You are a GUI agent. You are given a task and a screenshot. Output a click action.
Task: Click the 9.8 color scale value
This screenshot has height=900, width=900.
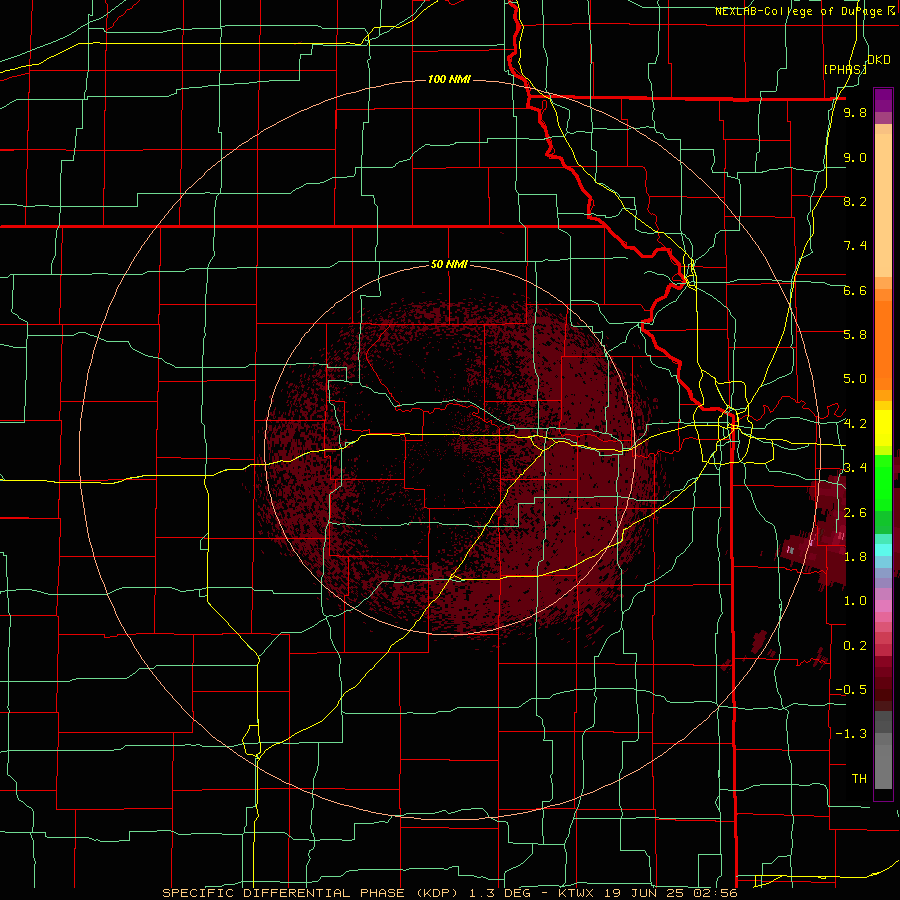[855, 113]
